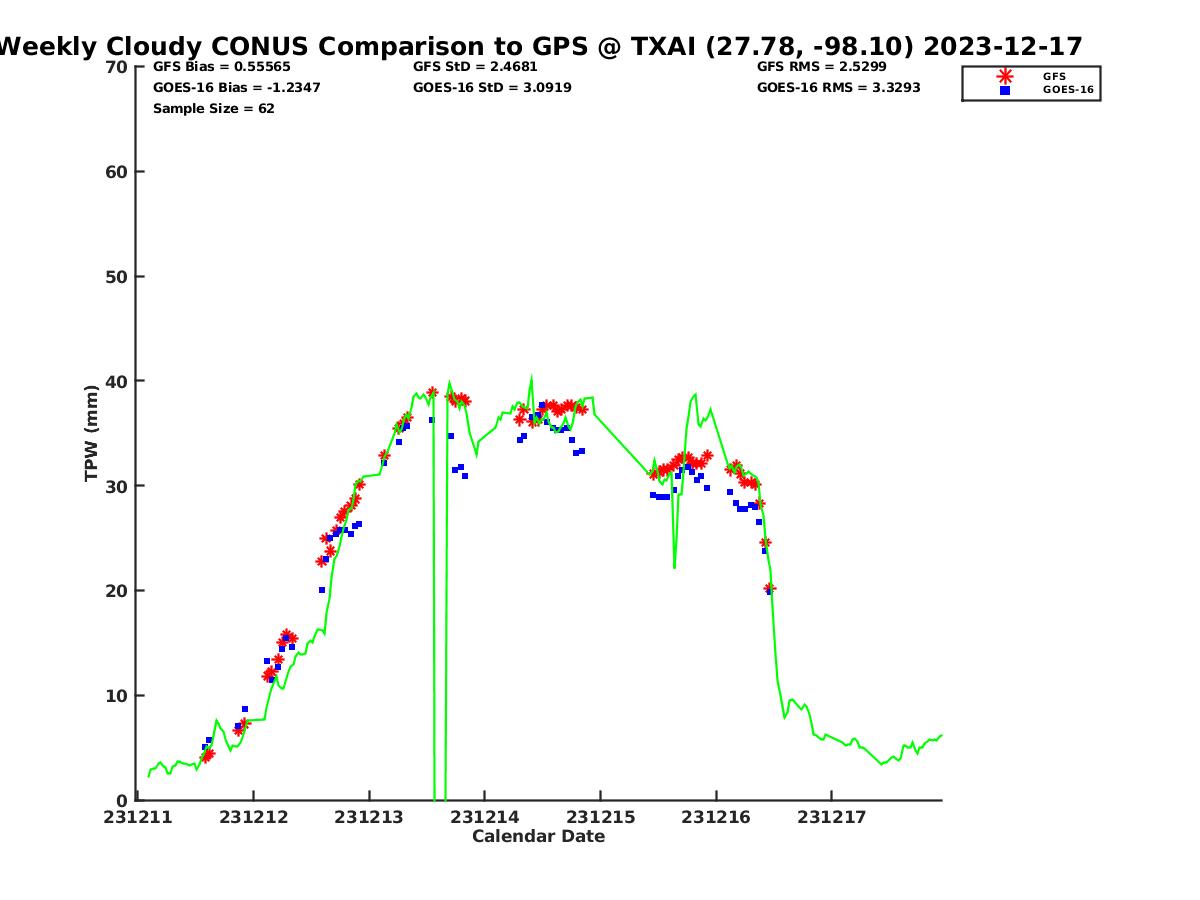
Task: Click the 50 y-axis tick label
Action: (x=117, y=277)
